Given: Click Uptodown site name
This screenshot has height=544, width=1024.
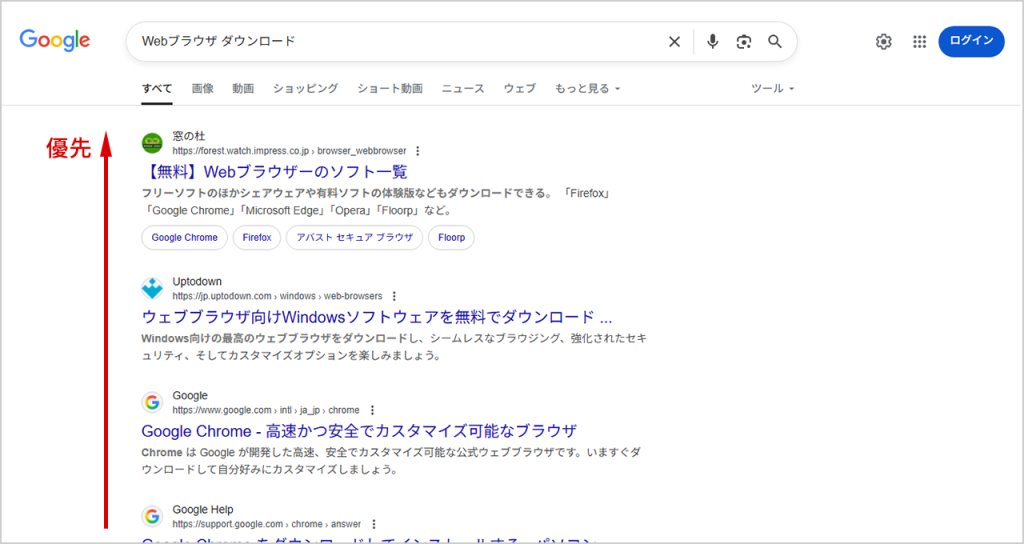Looking at the screenshot, I should [197, 281].
